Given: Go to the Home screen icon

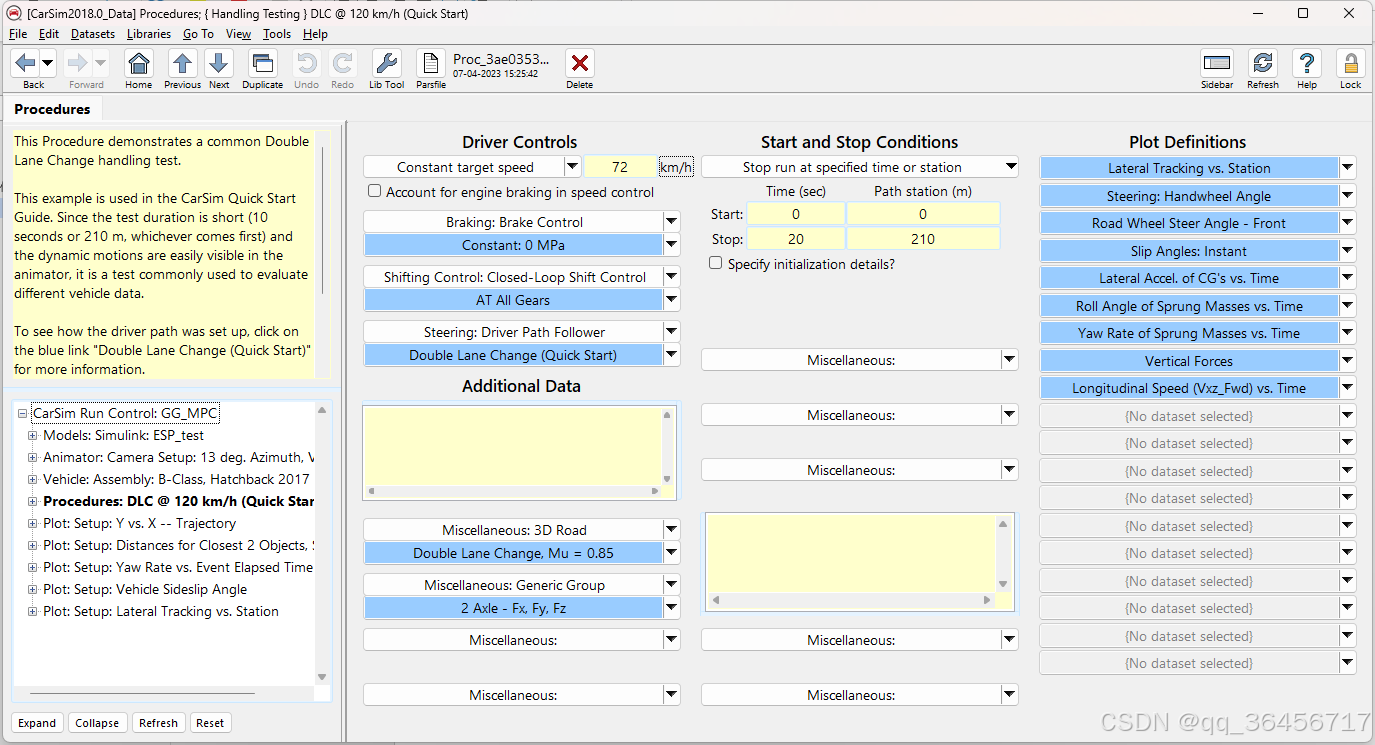Looking at the screenshot, I should pos(139,63).
